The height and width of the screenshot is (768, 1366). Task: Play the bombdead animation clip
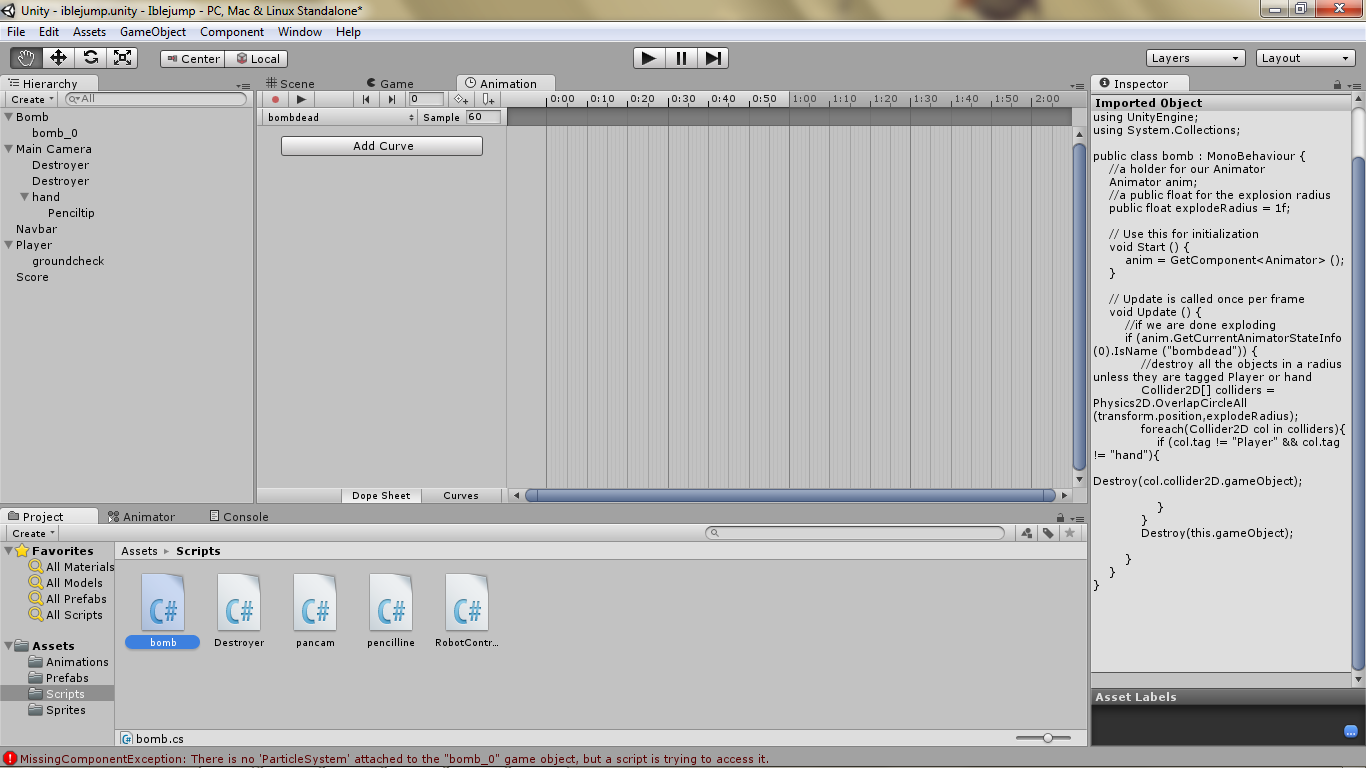301,99
